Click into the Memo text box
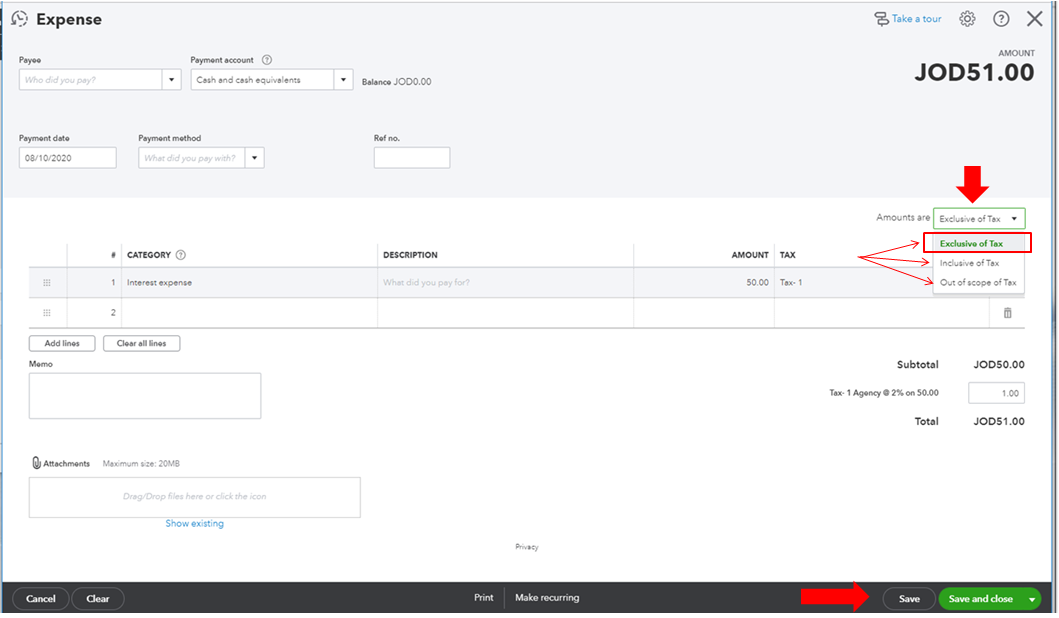 pos(145,395)
